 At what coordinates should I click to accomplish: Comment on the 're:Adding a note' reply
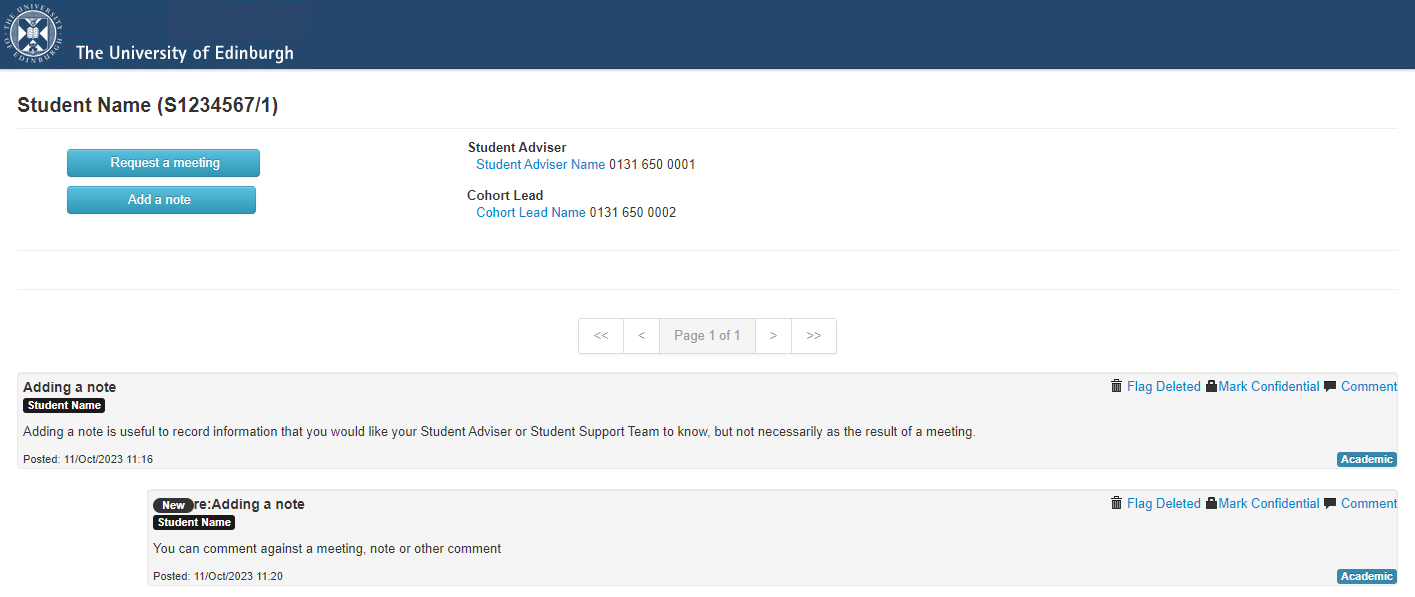click(x=1369, y=503)
